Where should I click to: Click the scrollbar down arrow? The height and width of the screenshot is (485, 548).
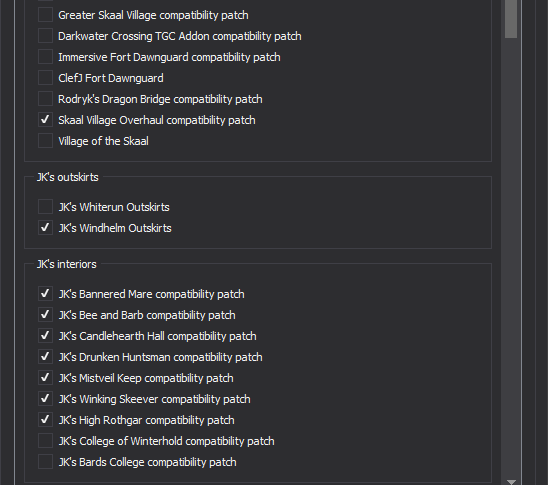511,482
